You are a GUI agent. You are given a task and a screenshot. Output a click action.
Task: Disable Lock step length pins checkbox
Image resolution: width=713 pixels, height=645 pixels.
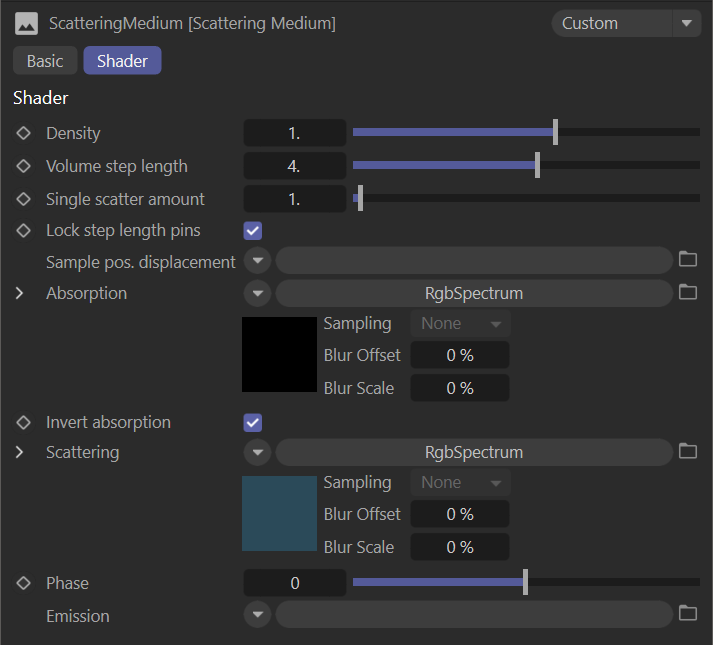pos(253,231)
